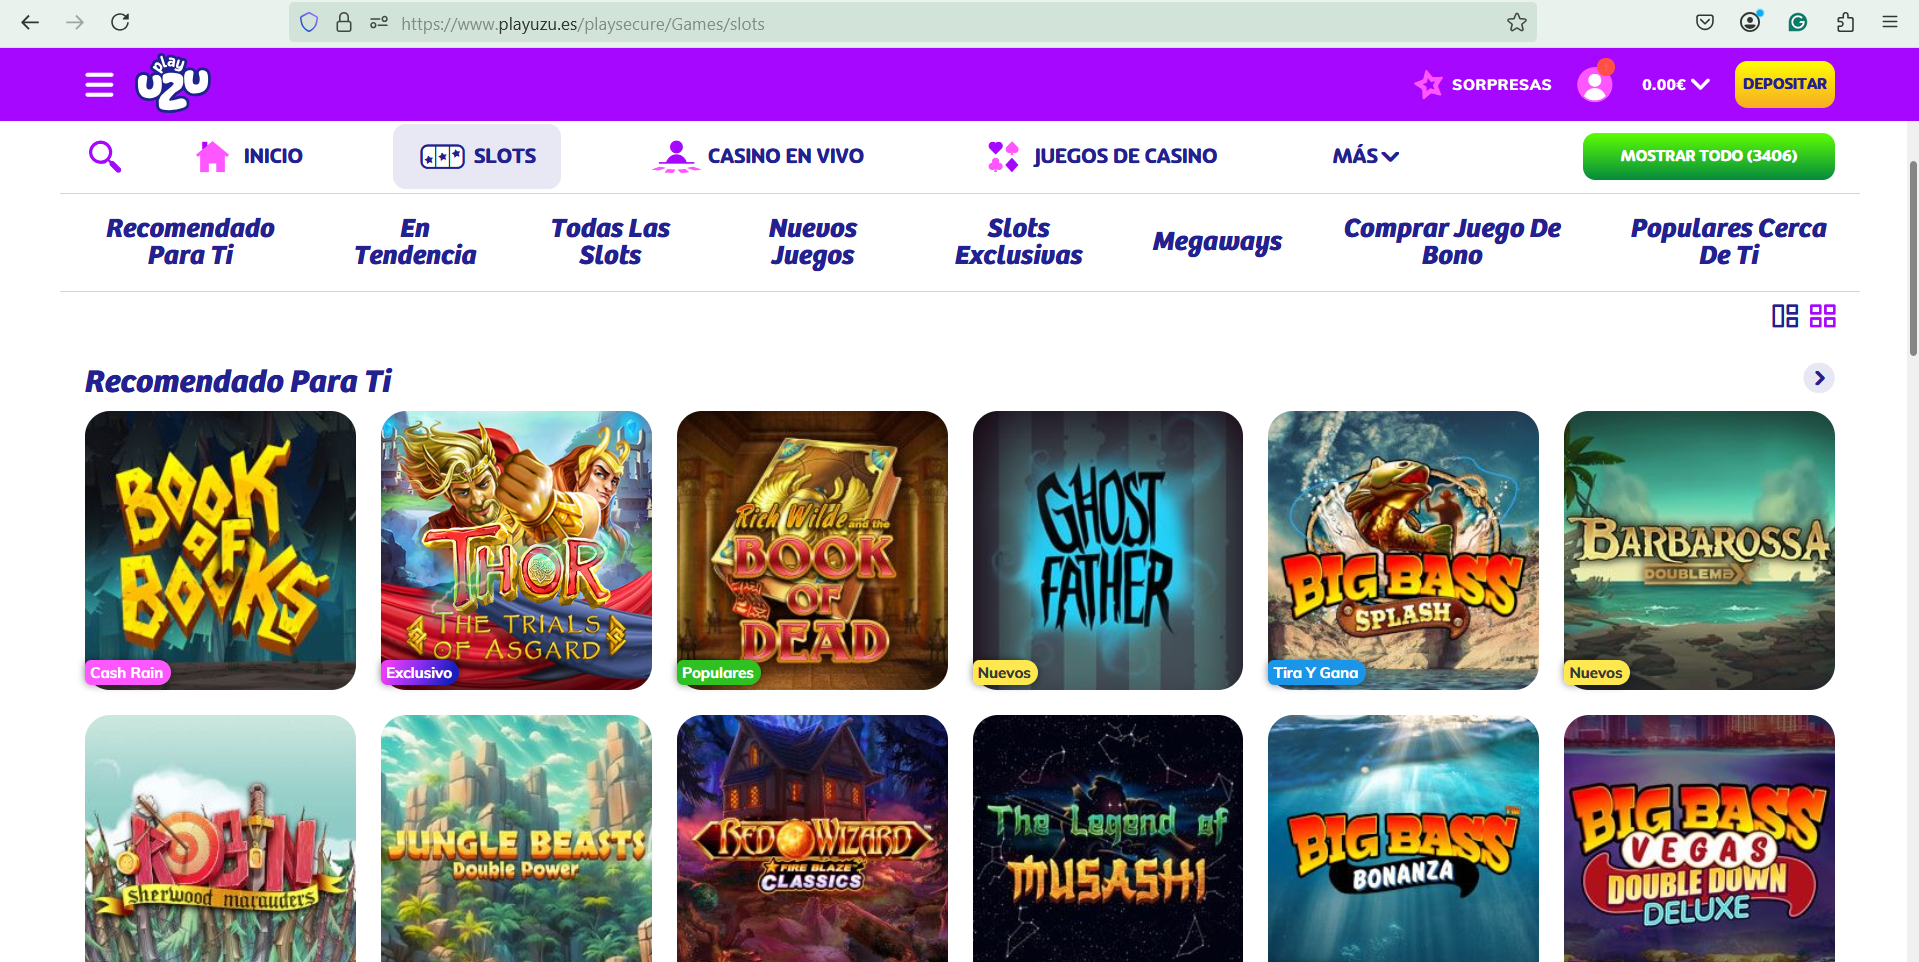Switch to uniform grid view
The image size is (1919, 962).
1823,316
